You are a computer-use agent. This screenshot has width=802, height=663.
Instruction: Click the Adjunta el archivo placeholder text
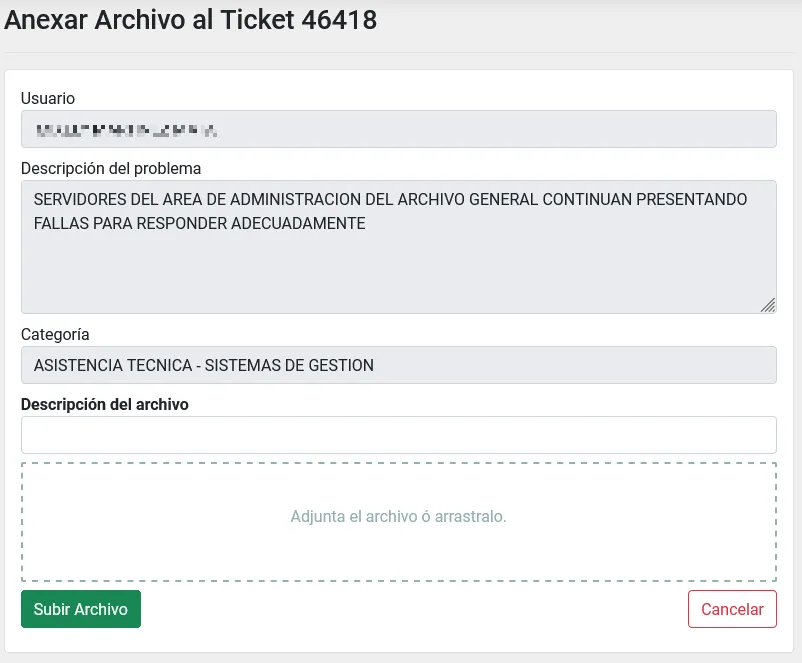coord(399,517)
